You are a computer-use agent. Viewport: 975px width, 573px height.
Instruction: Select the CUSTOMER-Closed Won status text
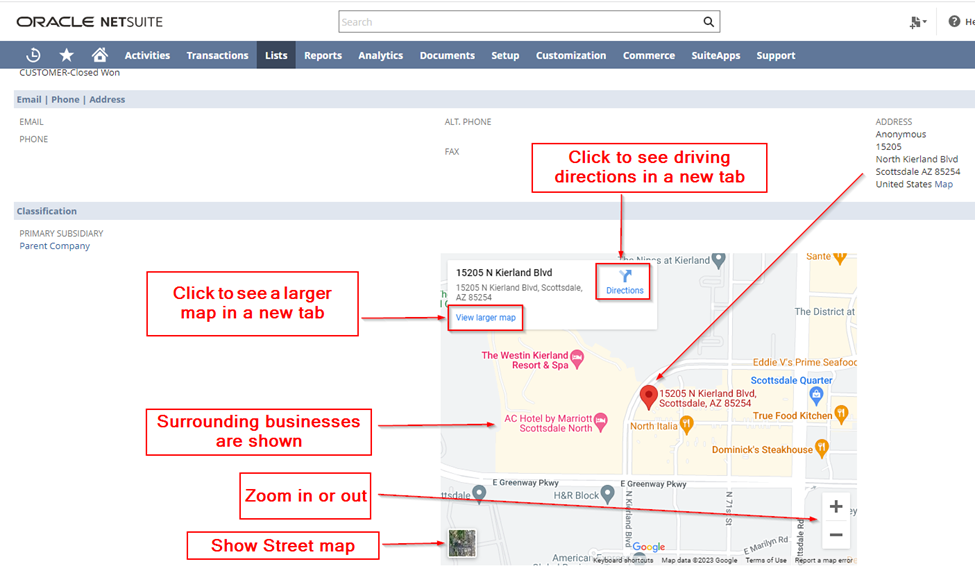click(70, 73)
